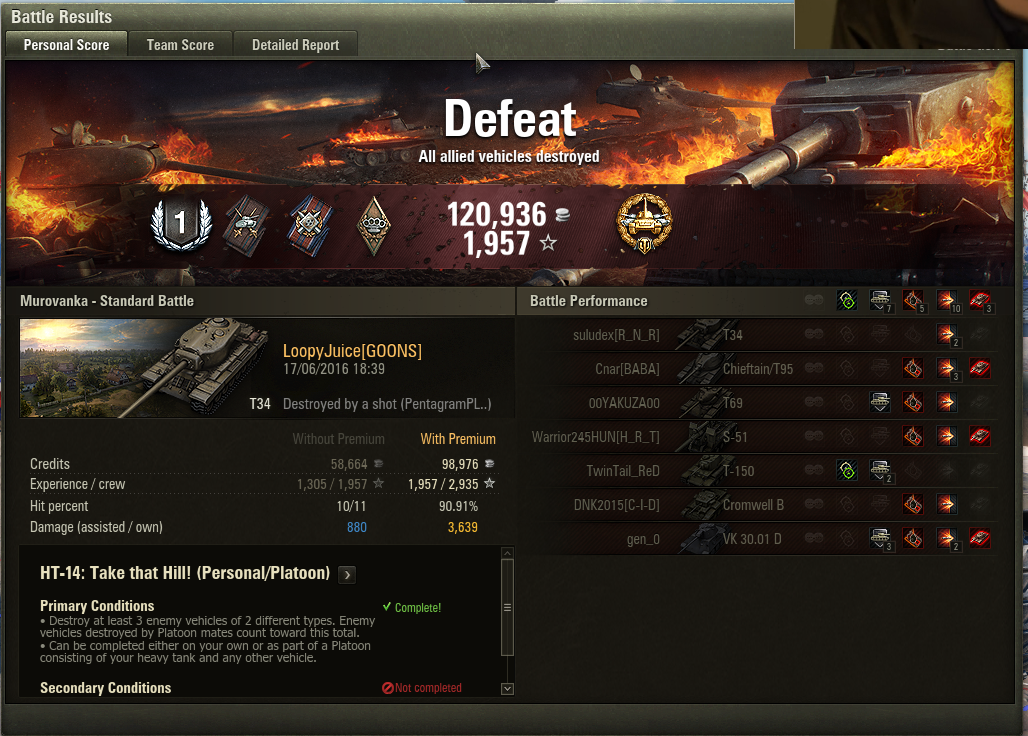Image resolution: width=1028 pixels, height=736 pixels.
Task: Select the Personal Score tab
Action: point(66,45)
